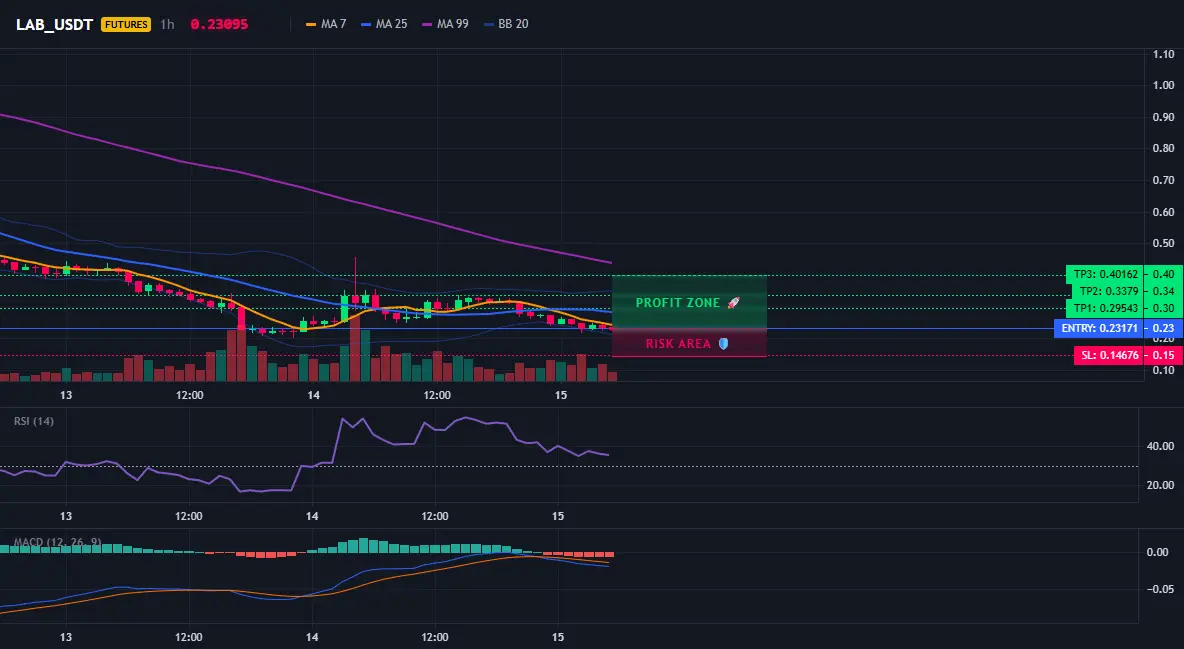Click the yellow FUTURES badge
Image resolution: width=1184 pixels, height=649 pixels.
coord(126,24)
